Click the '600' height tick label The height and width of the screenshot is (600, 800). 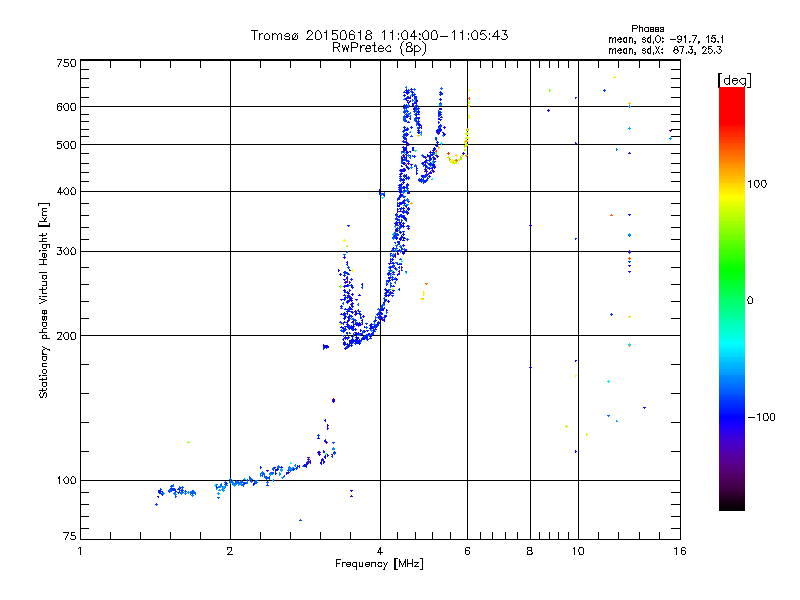click(66, 107)
